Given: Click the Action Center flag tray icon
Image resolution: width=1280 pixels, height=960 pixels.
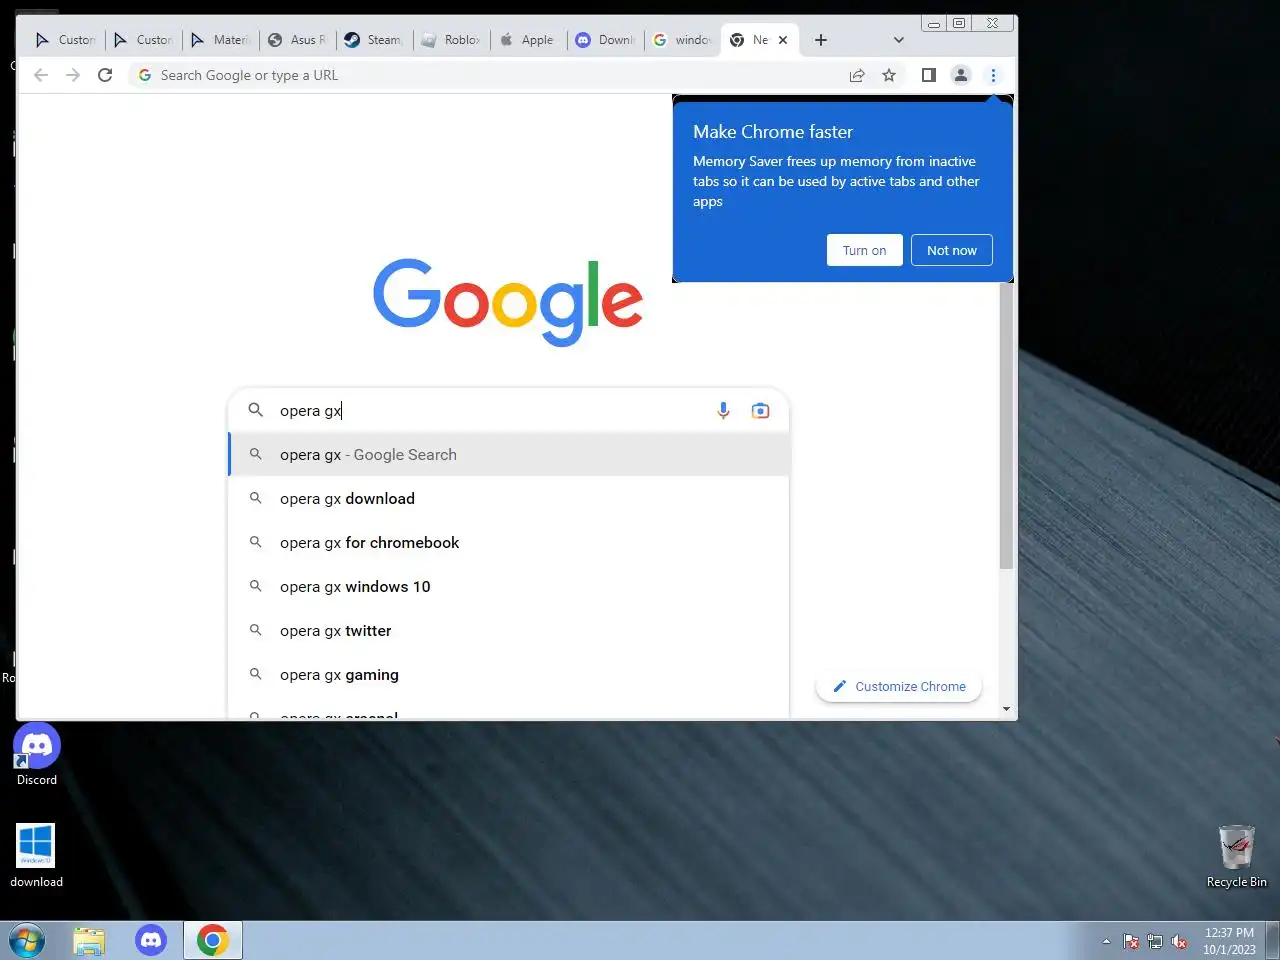Looking at the screenshot, I should (x=1131, y=941).
